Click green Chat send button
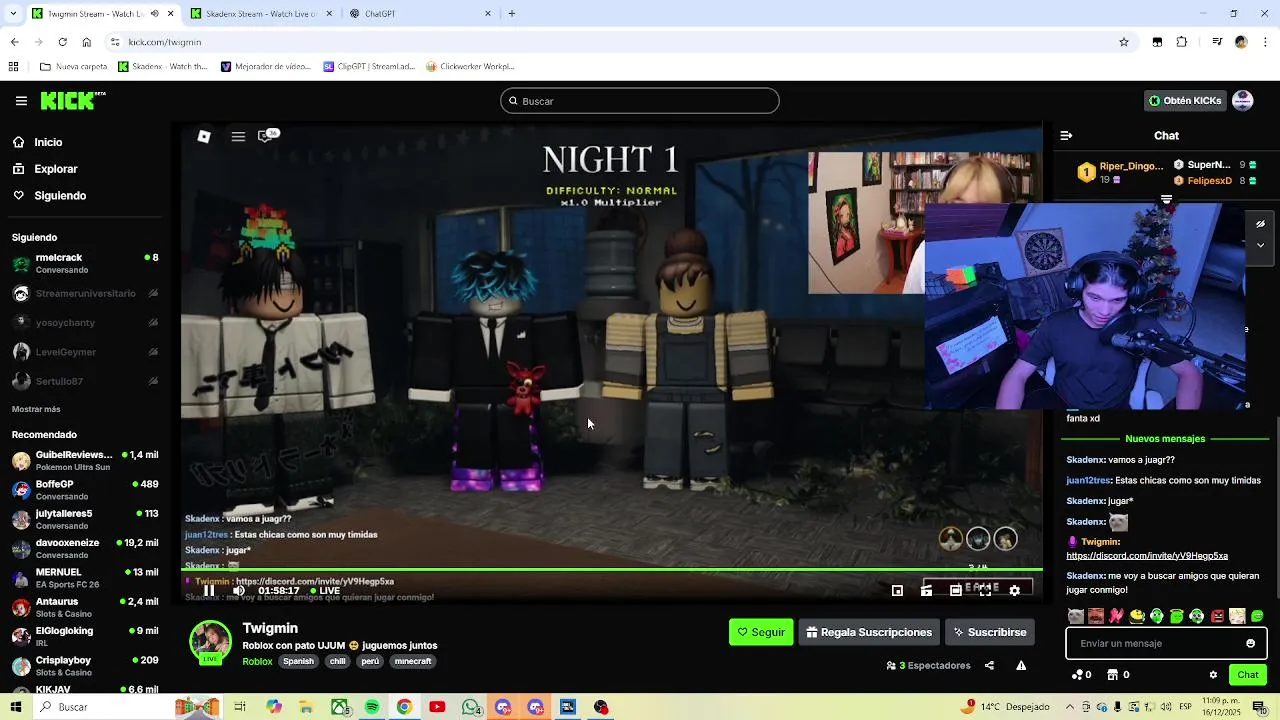 (x=1247, y=675)
